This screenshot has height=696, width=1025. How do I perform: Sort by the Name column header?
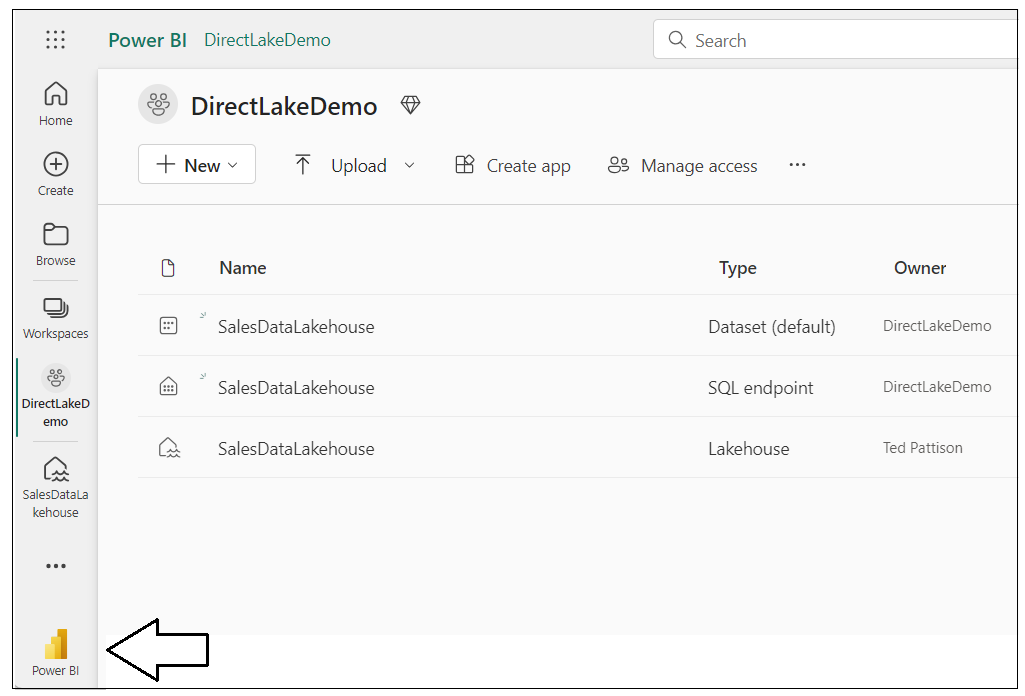tap(243, 268)
